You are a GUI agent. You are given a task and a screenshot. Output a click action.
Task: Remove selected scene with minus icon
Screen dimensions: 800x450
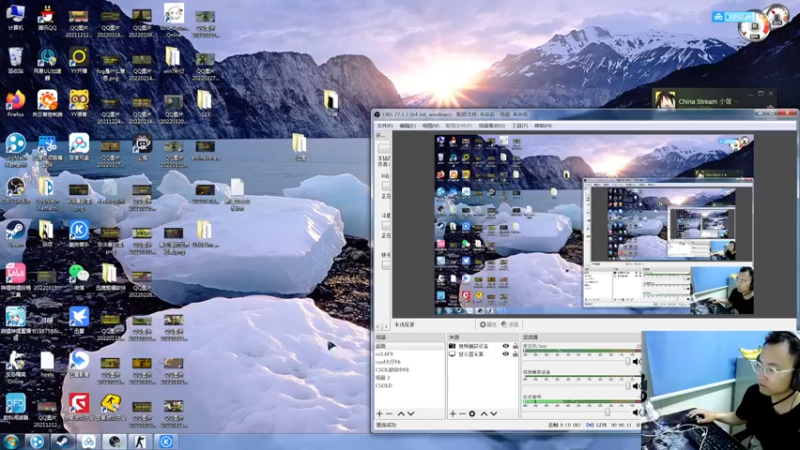point(389,413)
